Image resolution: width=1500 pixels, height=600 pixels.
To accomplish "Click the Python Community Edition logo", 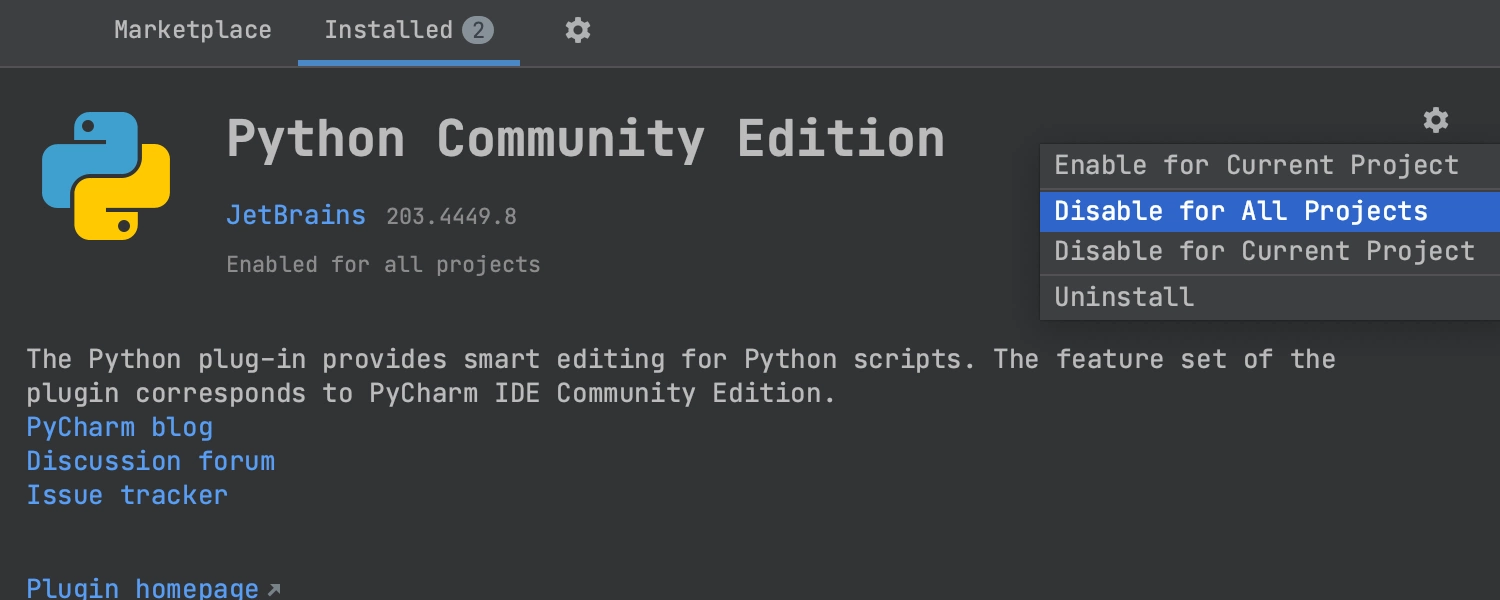I will pos(106,175).
